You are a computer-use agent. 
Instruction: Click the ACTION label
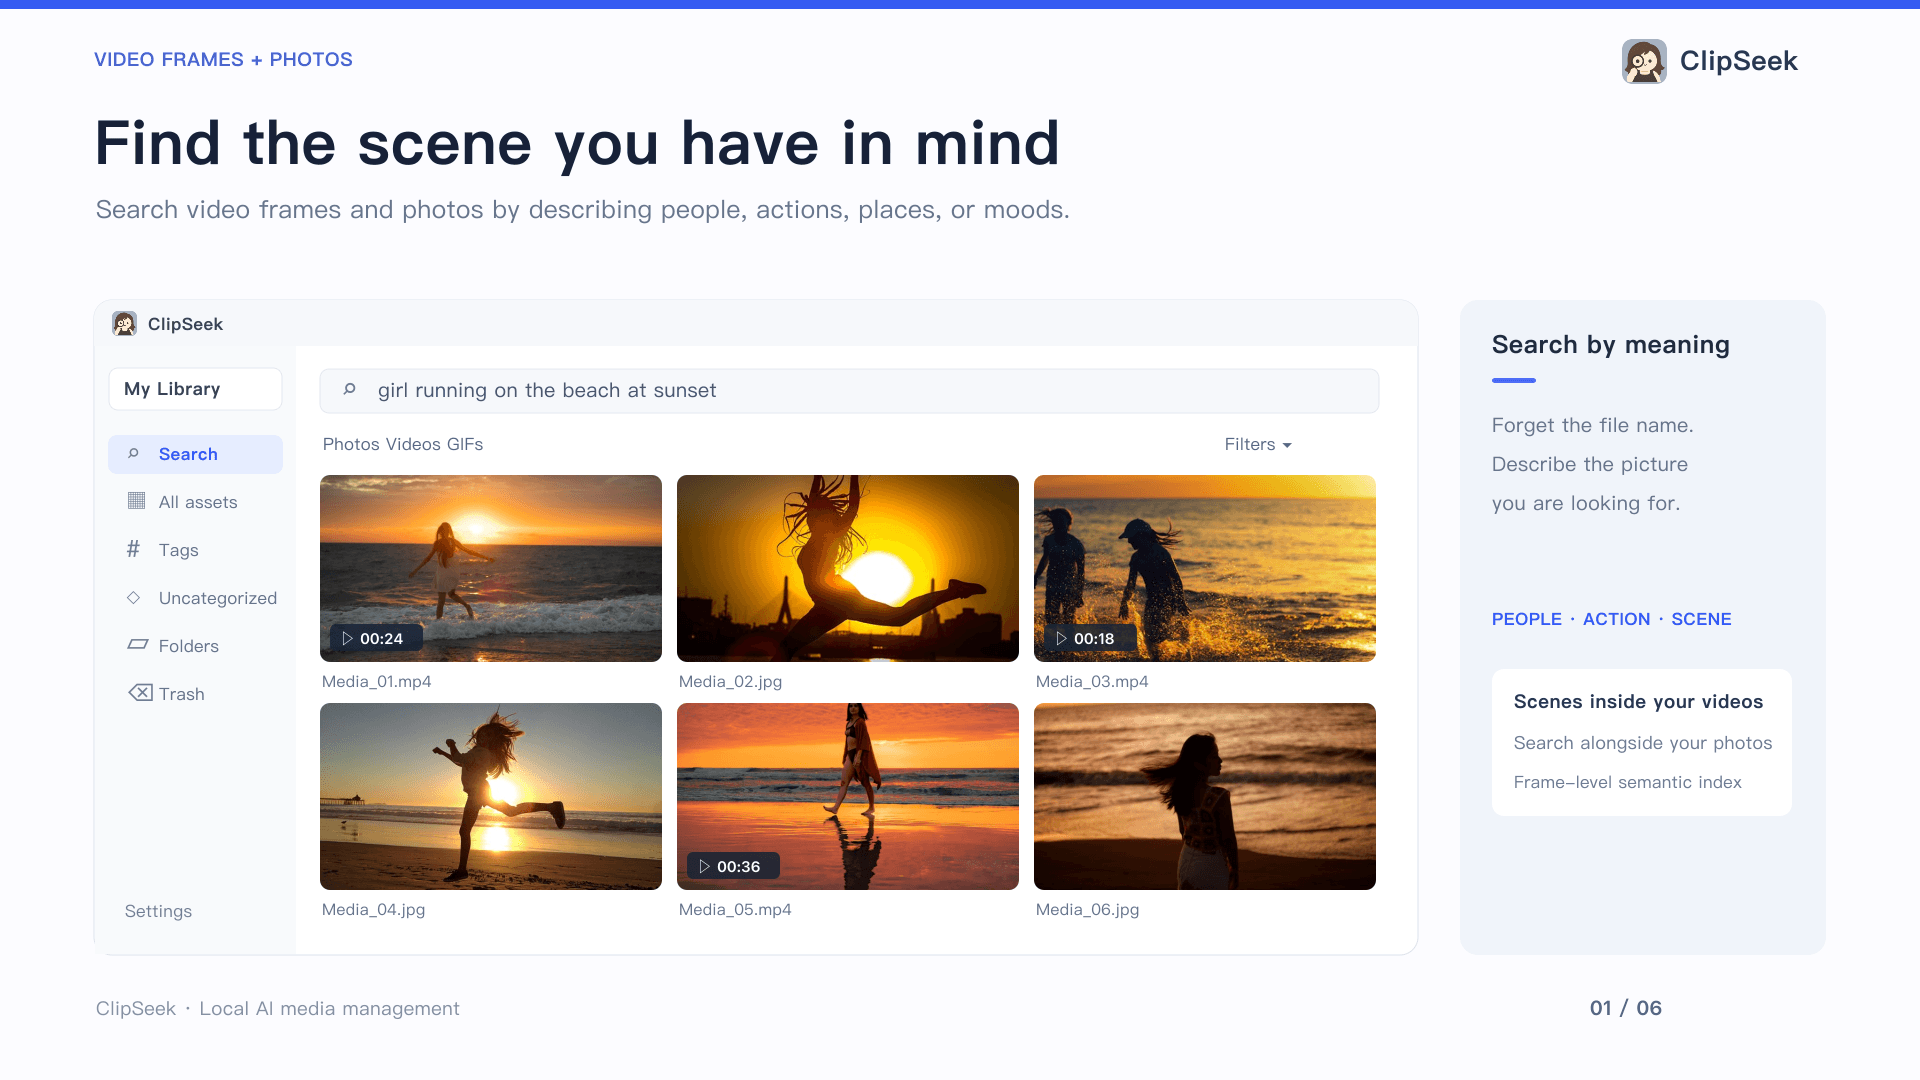point(1617,619)
